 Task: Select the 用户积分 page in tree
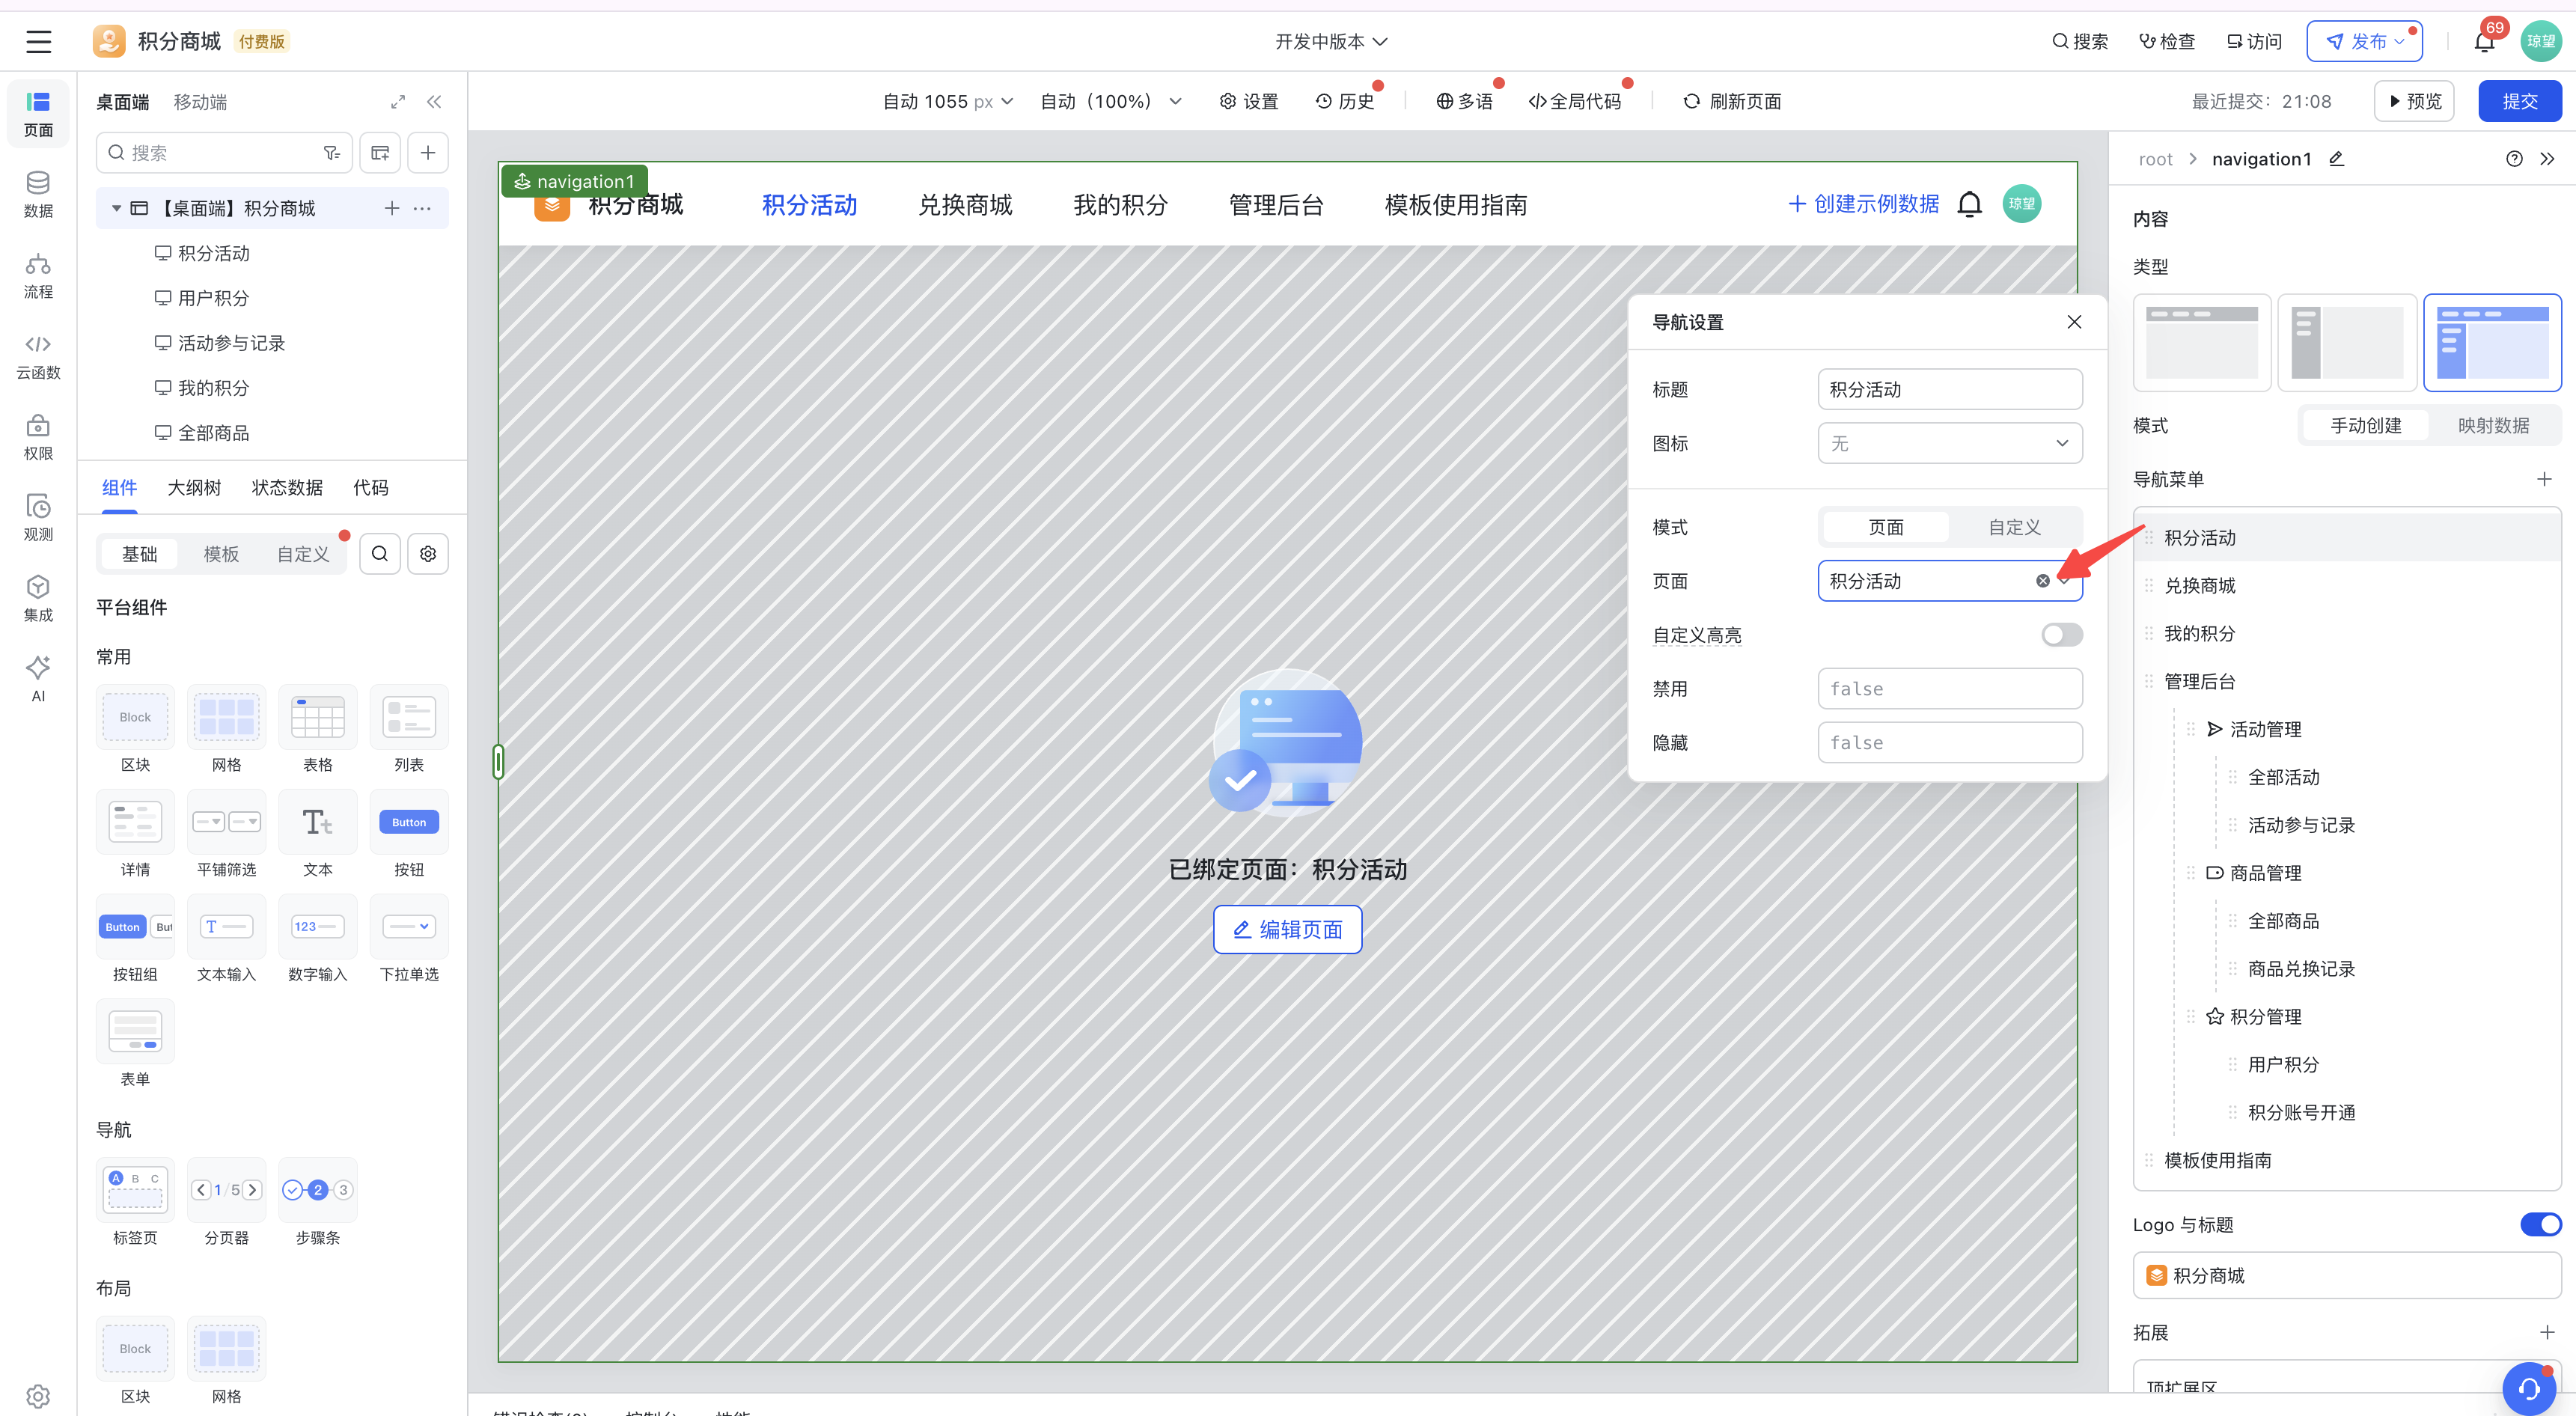click(213, 298)
